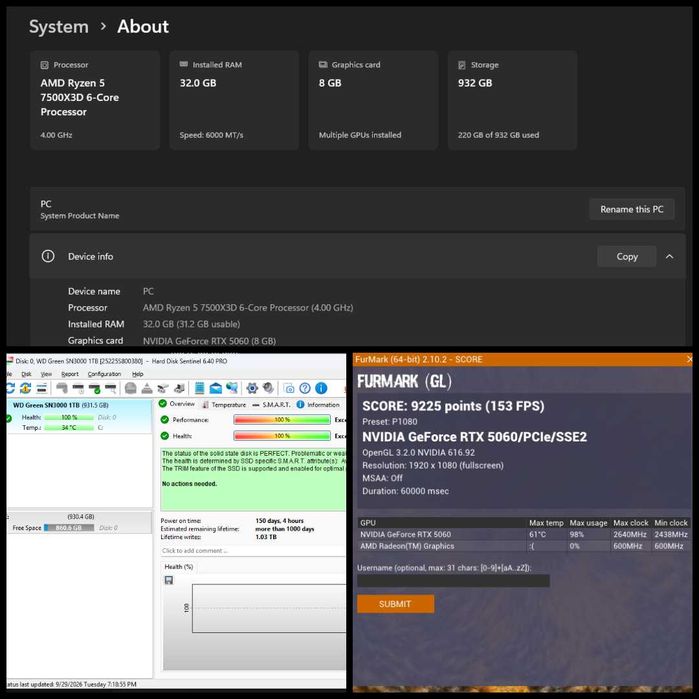Click the Max temp column header
Screen dimensions: 699x699
[546, 522]
